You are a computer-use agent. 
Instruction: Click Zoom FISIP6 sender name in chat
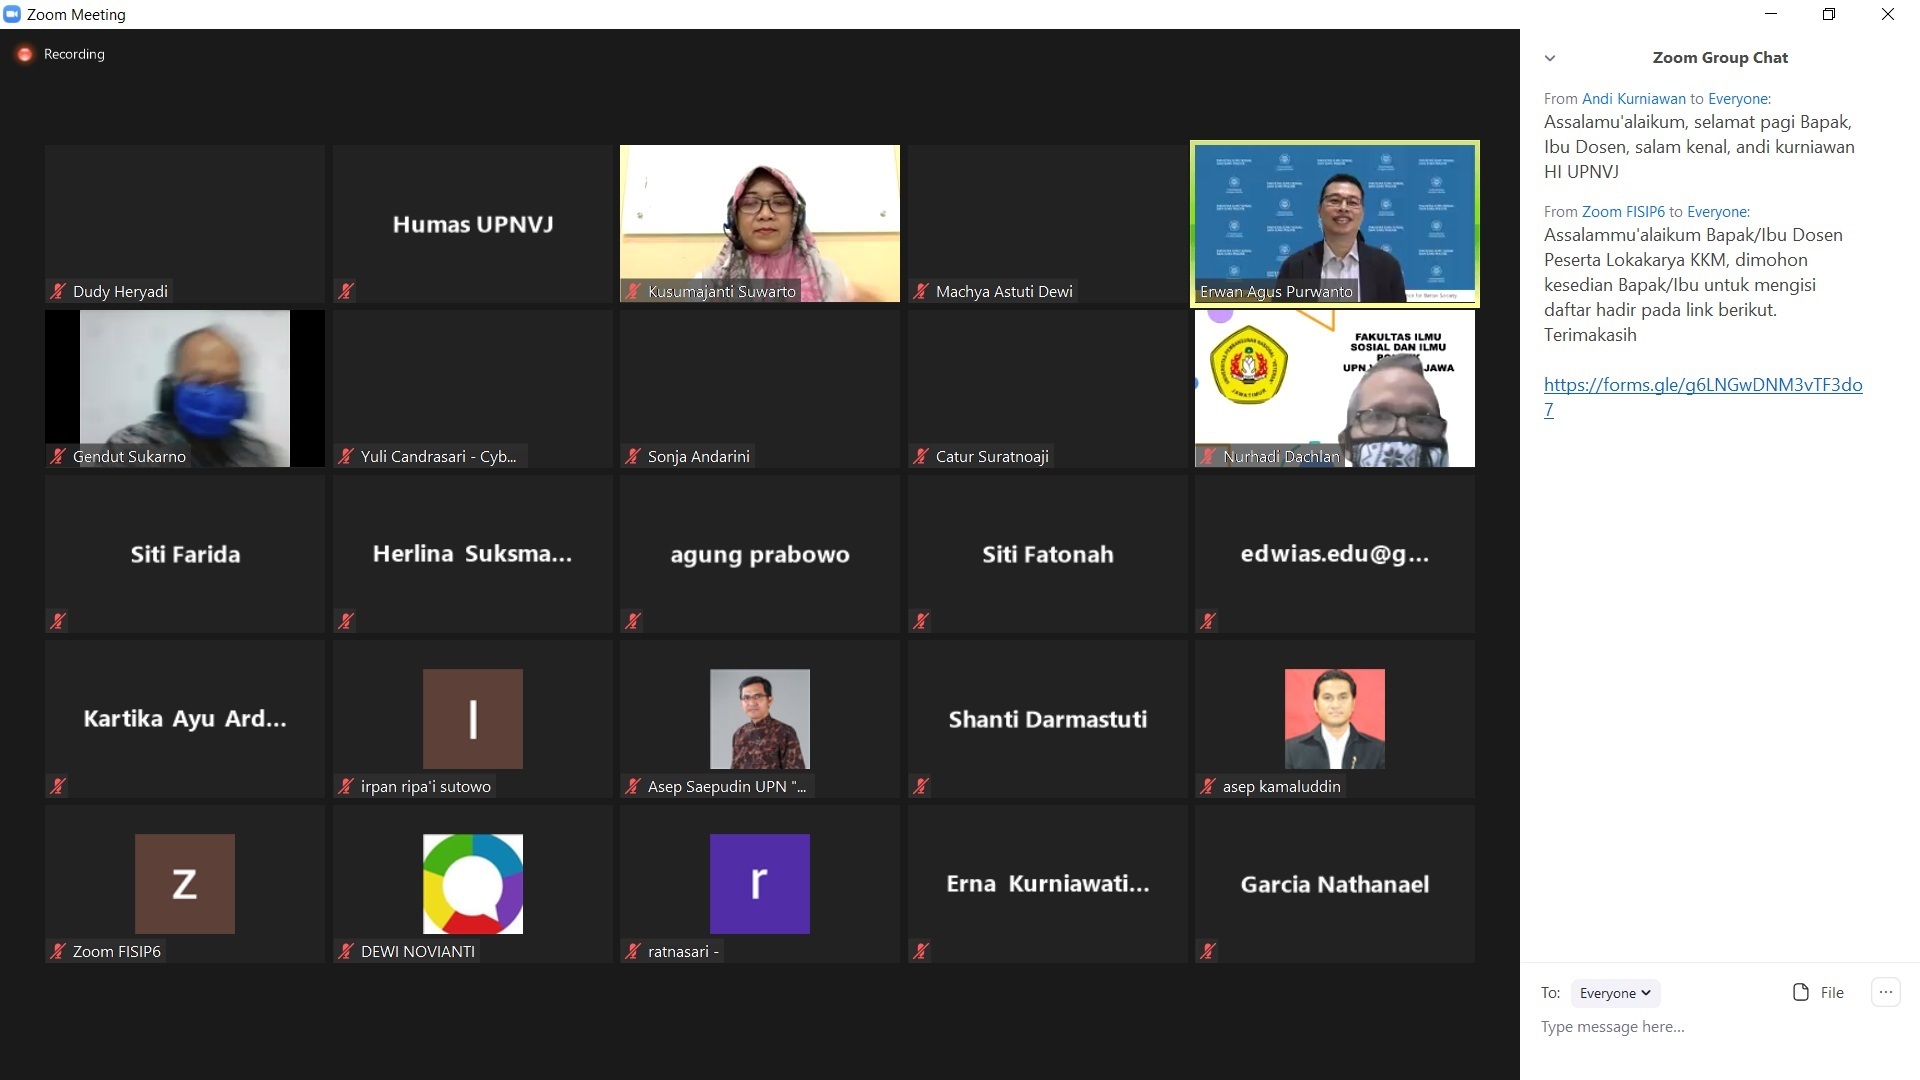1623,212
